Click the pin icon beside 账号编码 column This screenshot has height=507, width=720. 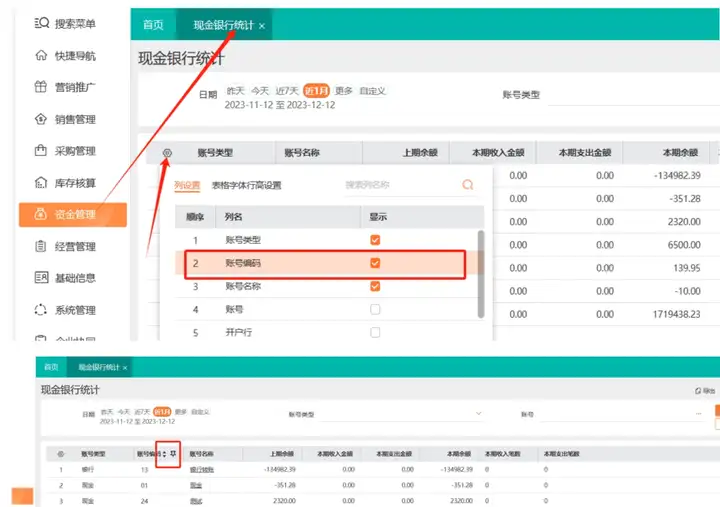pyautogui.click(x=173, y=454)
